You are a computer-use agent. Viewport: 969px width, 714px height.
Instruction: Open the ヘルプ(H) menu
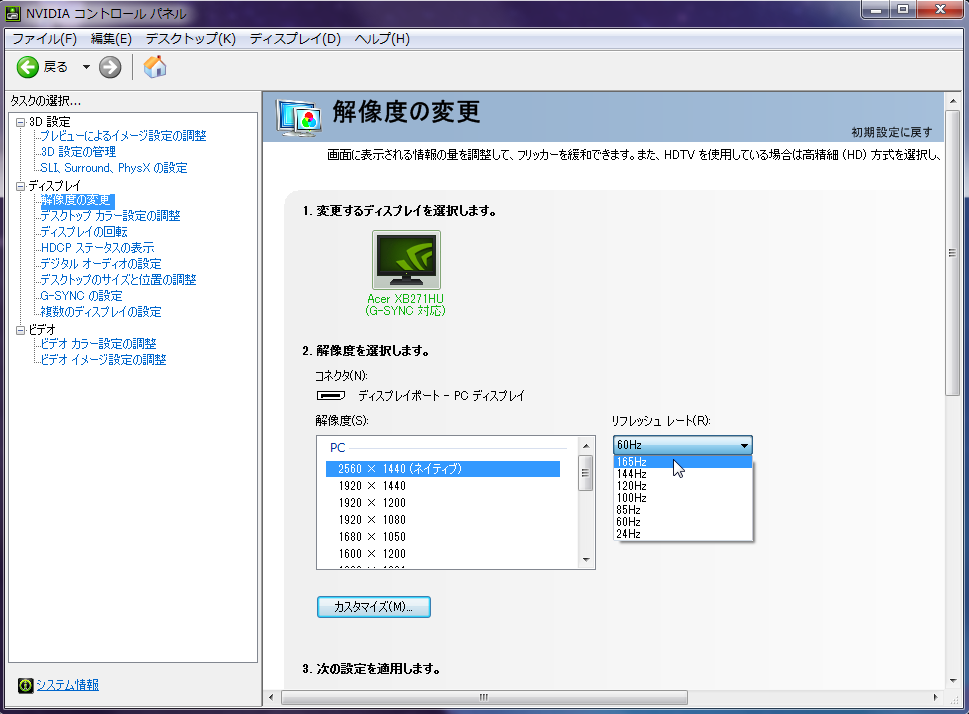(382, 39)
